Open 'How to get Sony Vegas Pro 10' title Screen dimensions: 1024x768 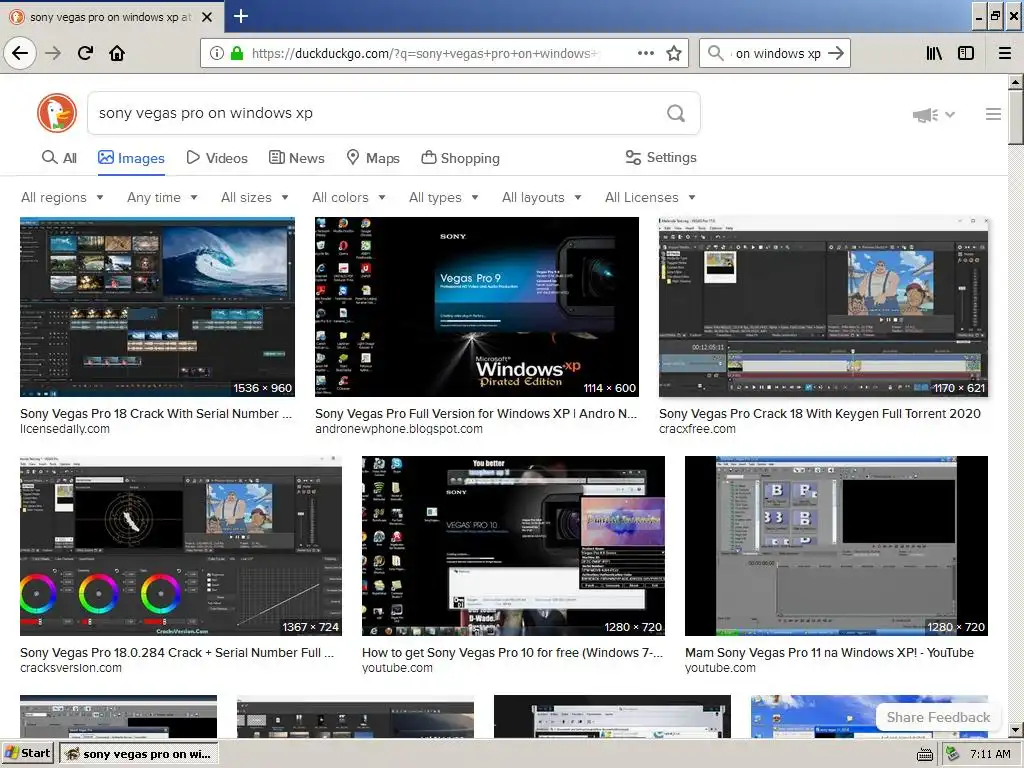pyautogui.click(x=513, y=652)
